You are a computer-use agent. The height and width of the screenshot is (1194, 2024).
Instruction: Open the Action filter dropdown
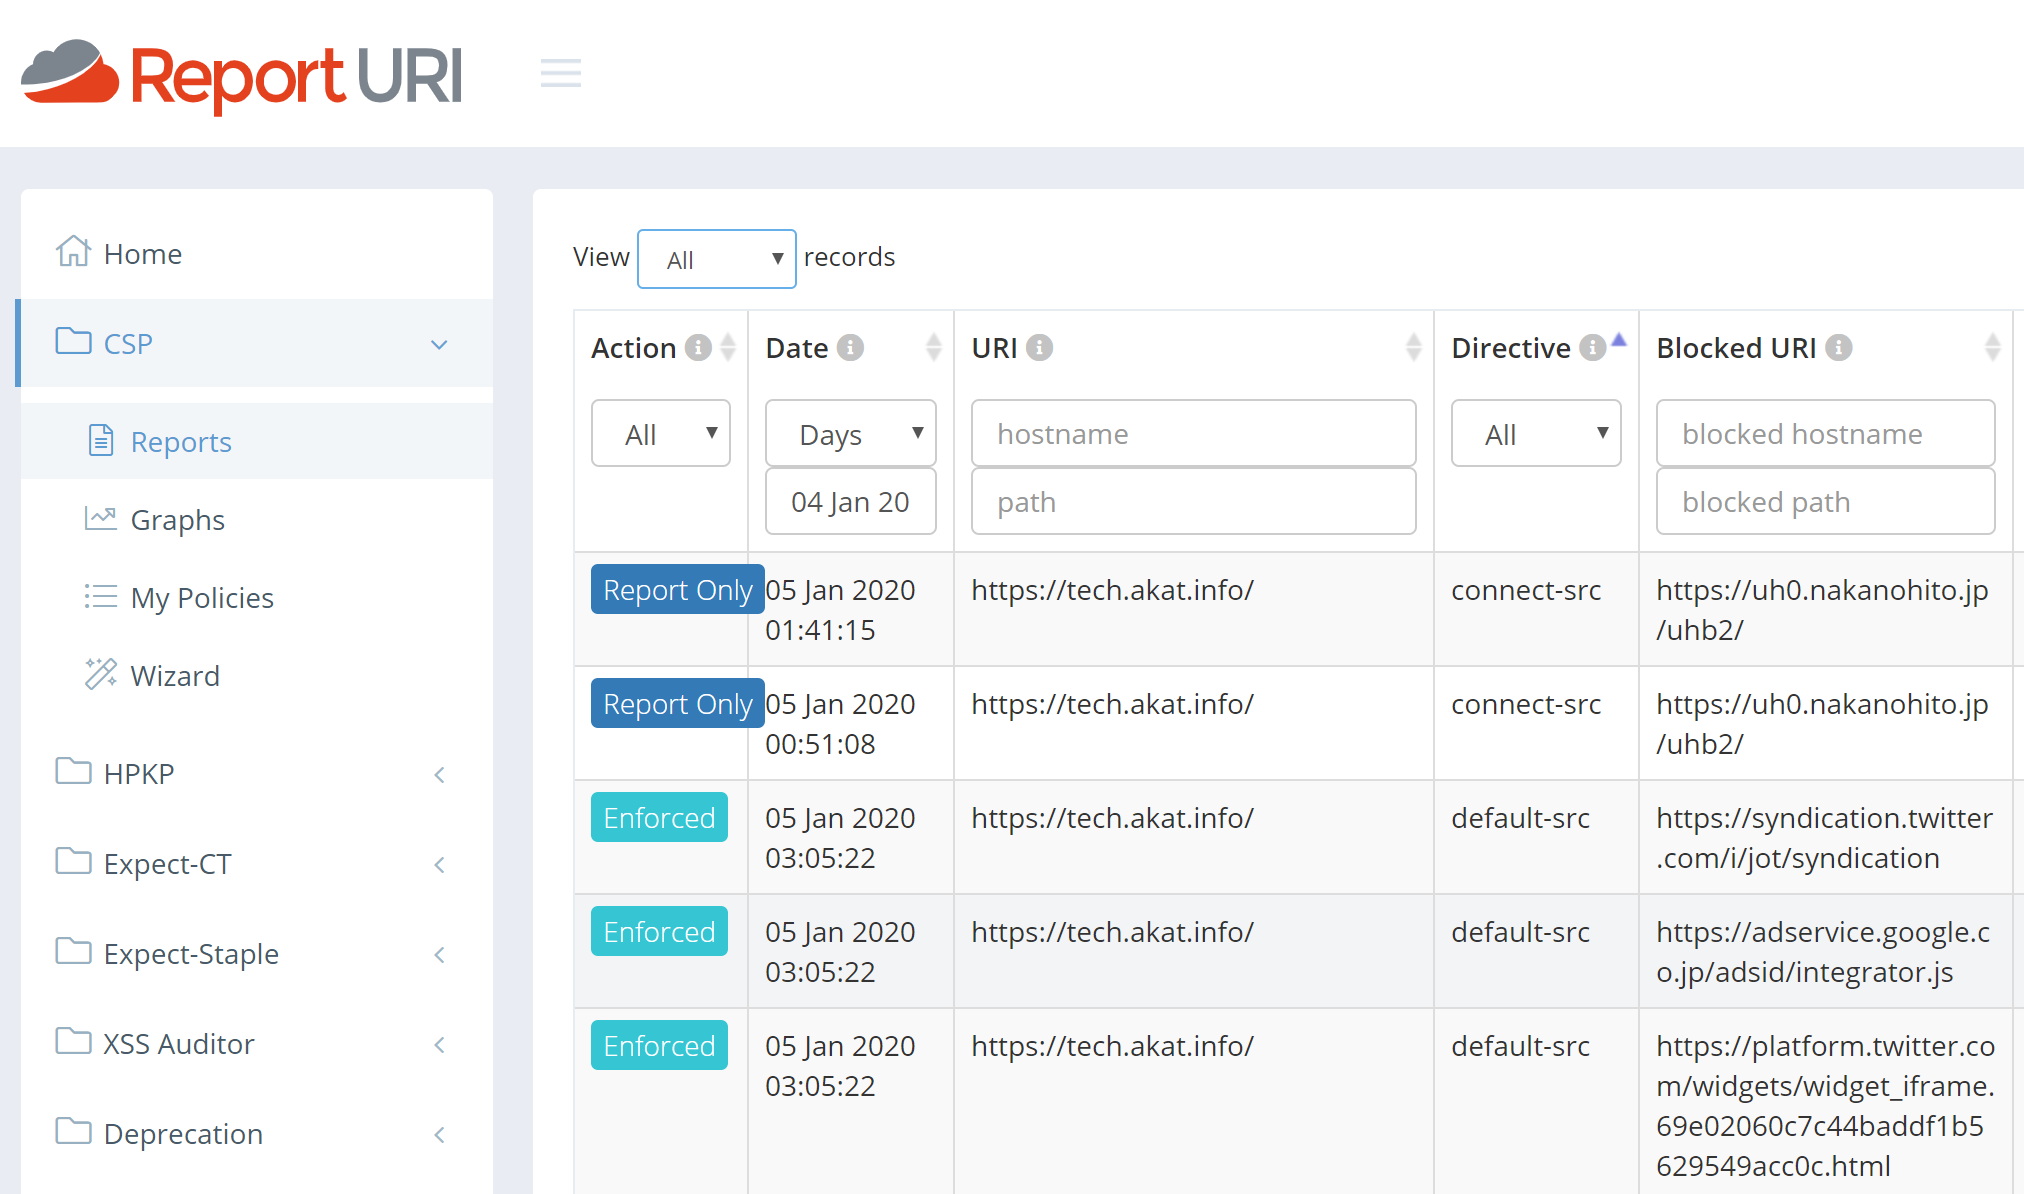pos(661,433)
